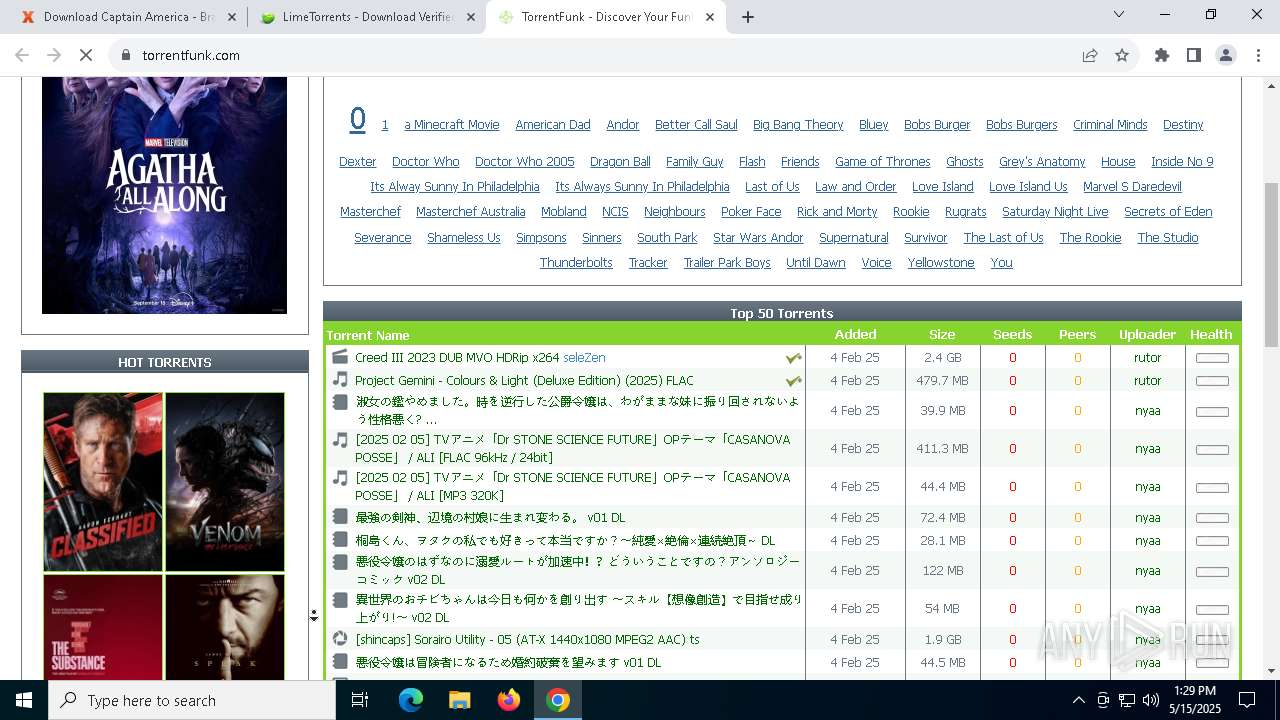Open Creed III 2023 torrent link
Screen dimensions: 1280x720
(x=457, y=357)
